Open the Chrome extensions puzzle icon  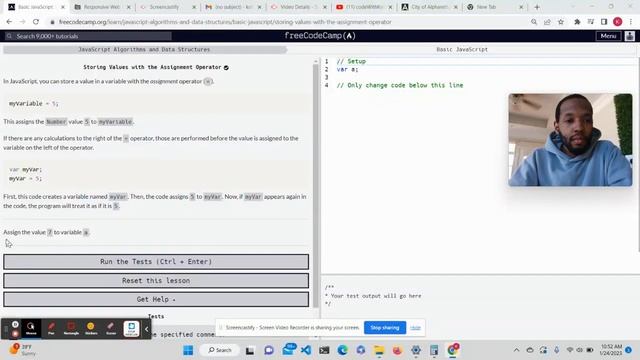[x=577, y=22]
